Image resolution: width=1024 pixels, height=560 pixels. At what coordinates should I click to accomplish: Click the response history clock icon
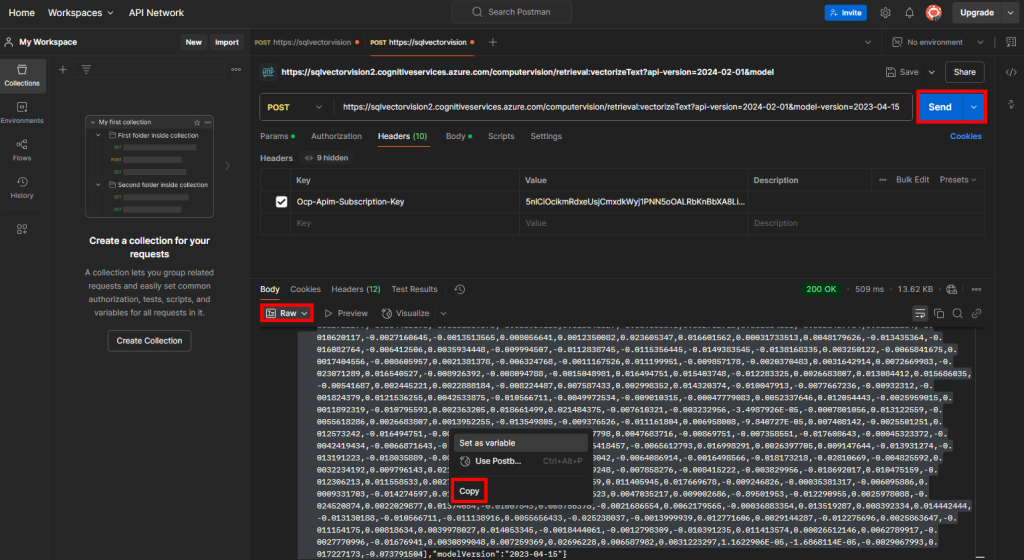coord(460,289)
